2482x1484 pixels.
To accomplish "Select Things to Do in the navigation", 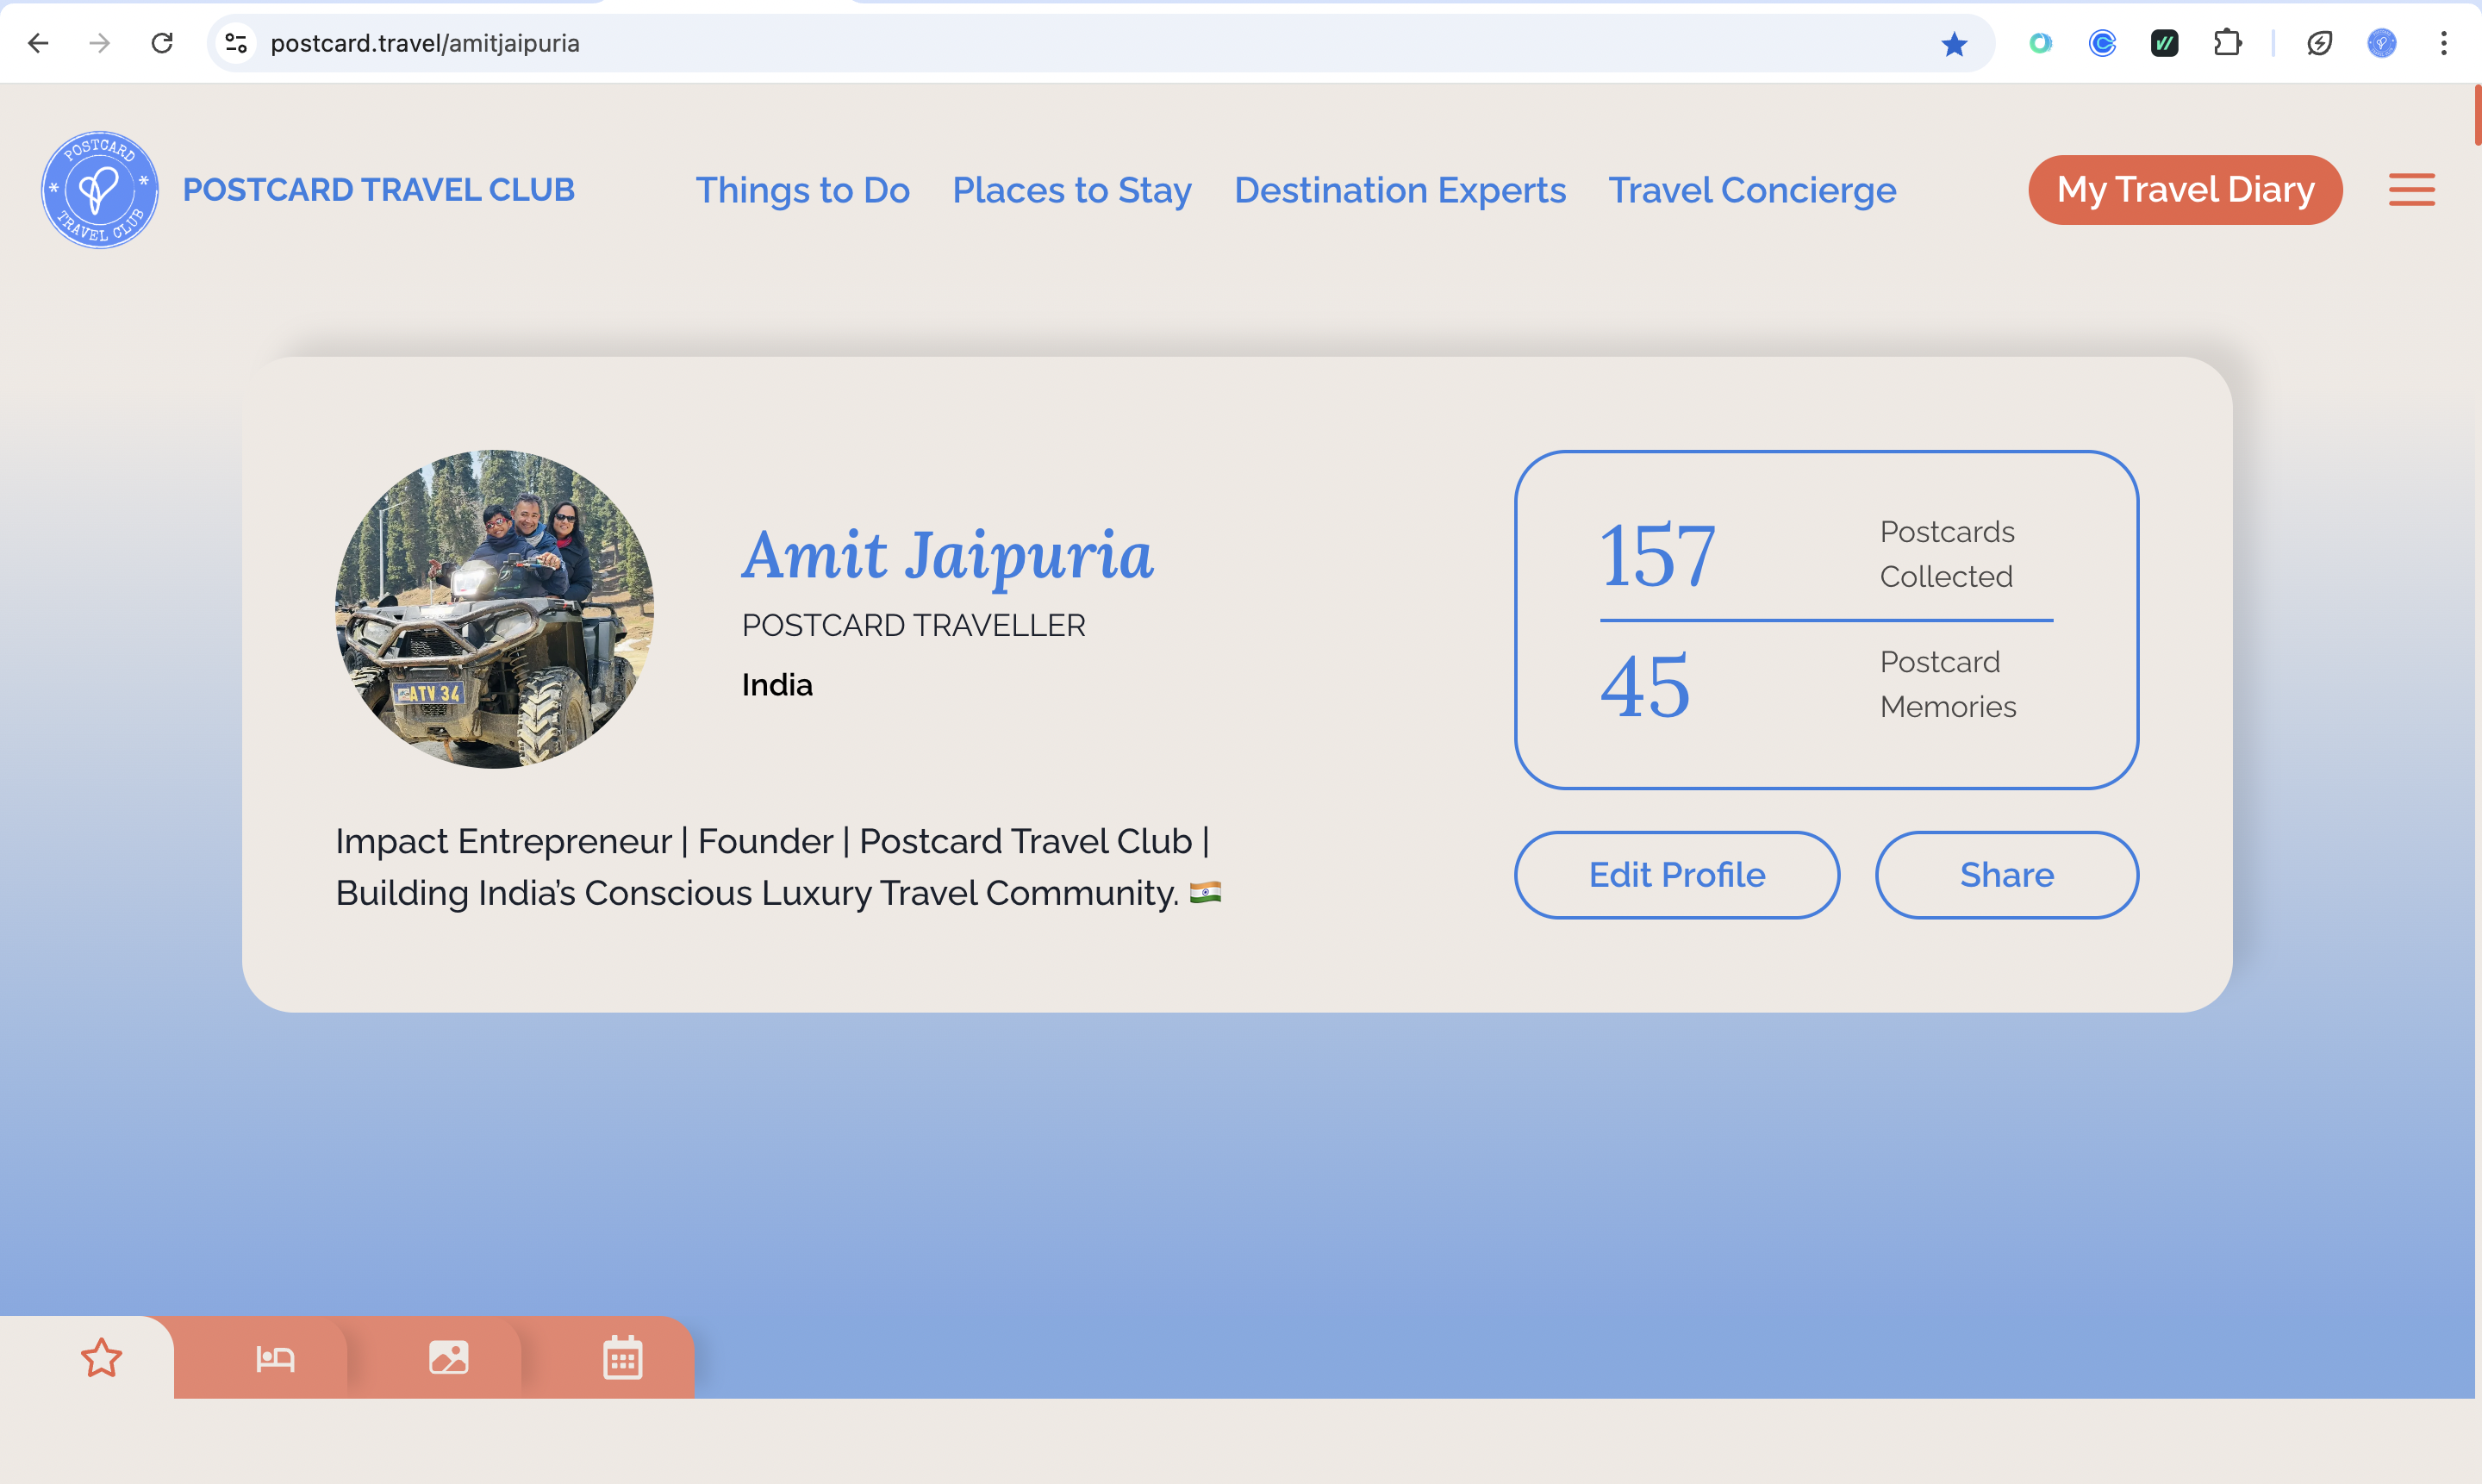I will [803, 190].
